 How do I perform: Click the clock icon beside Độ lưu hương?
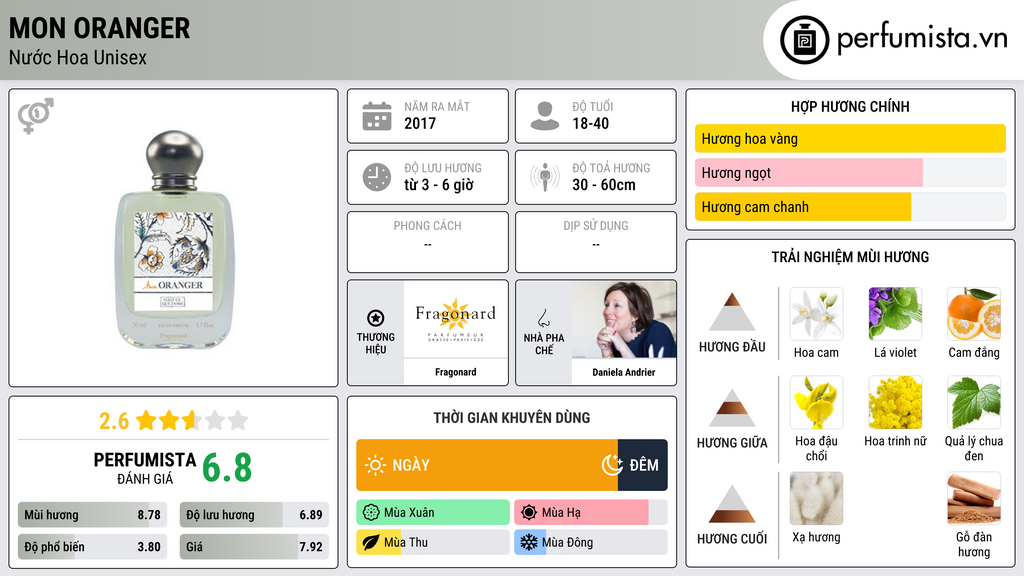377,177
